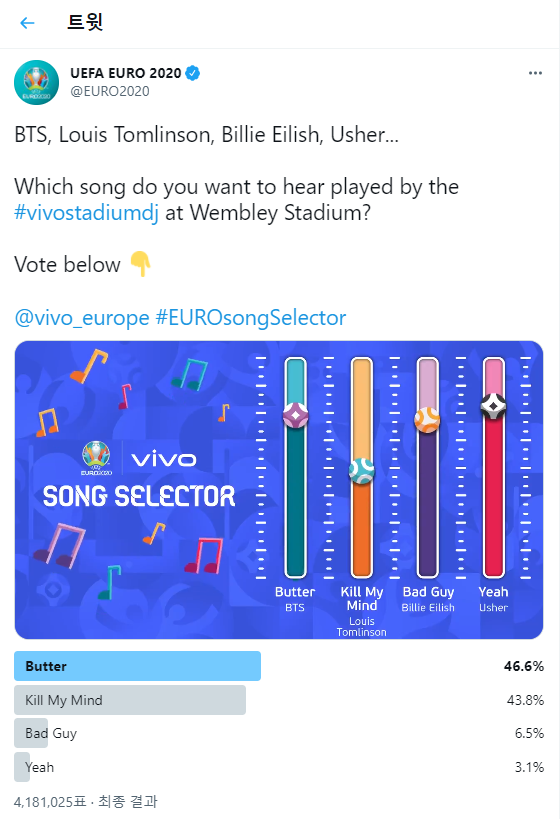560x819 pixels.
Task: Click the Yeah slider black knob
Action: [x=493, y=406]
